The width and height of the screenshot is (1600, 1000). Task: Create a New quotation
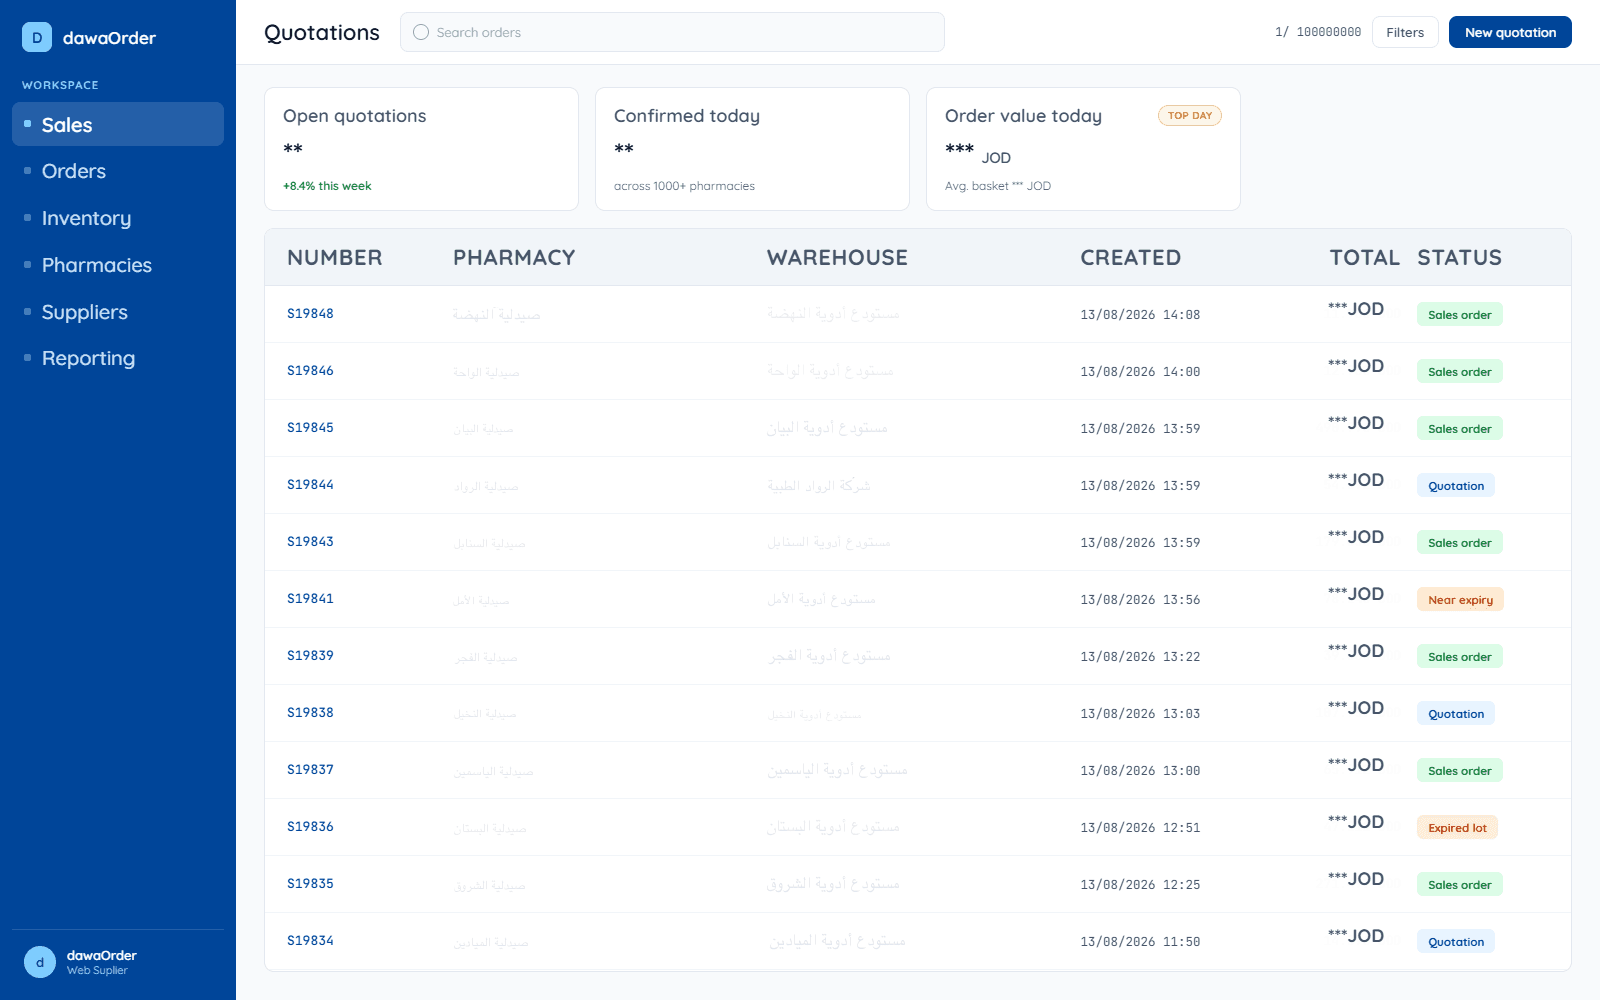pos(1510,32)
